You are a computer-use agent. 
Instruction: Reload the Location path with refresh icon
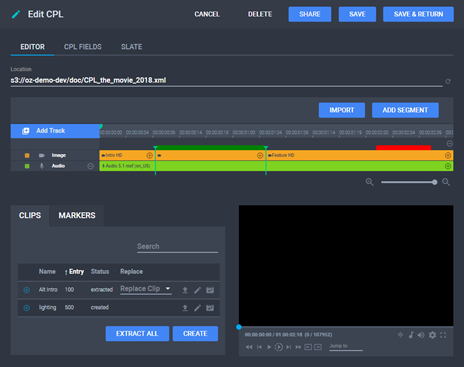[x=448, y=81]
